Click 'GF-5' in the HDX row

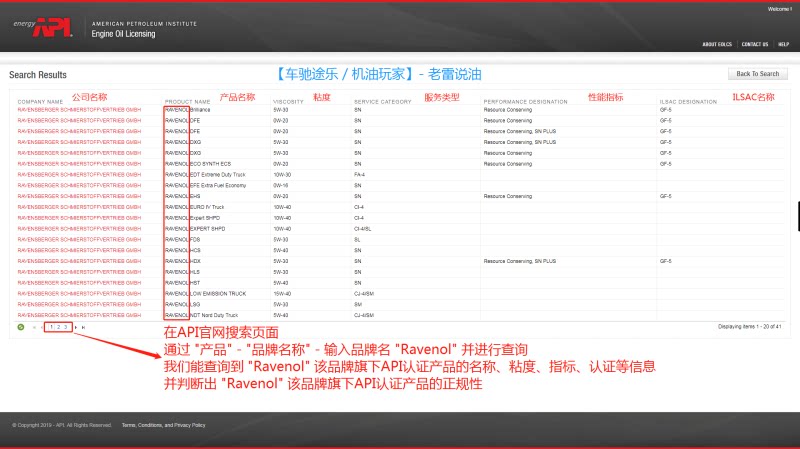coord(665,261)
